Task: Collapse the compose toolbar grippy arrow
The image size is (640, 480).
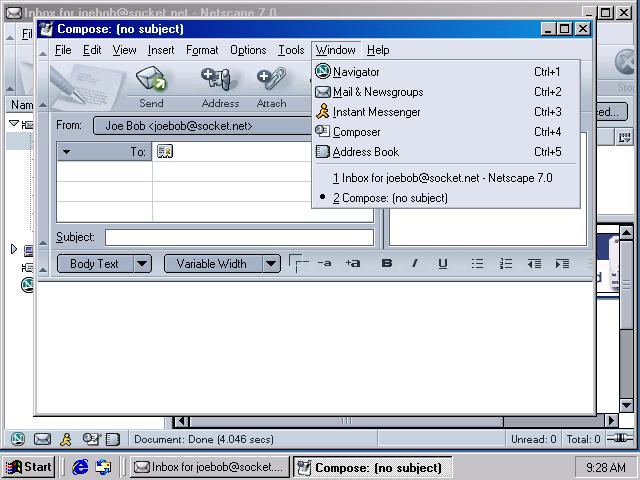Action: click(x=43, y=105)
